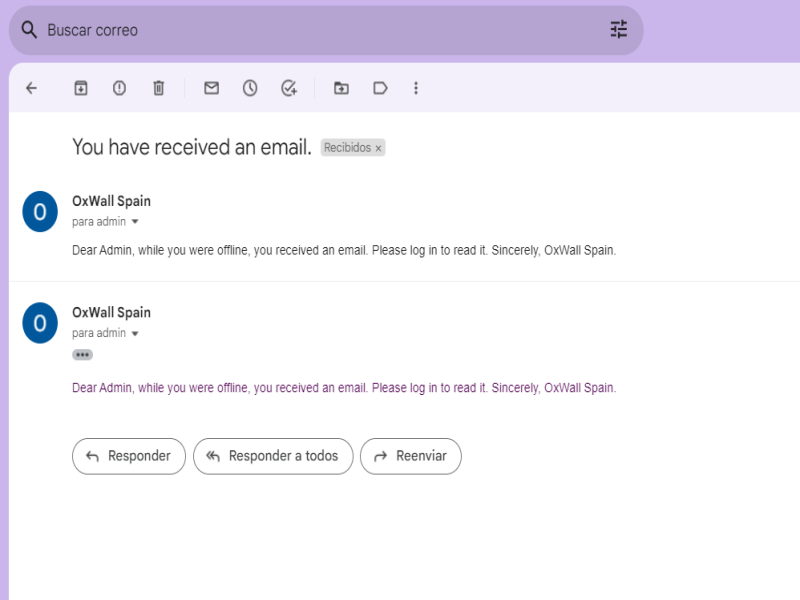Open the move to folder icon
Viewport: 800px width, 600px height.
pos(341,88)
